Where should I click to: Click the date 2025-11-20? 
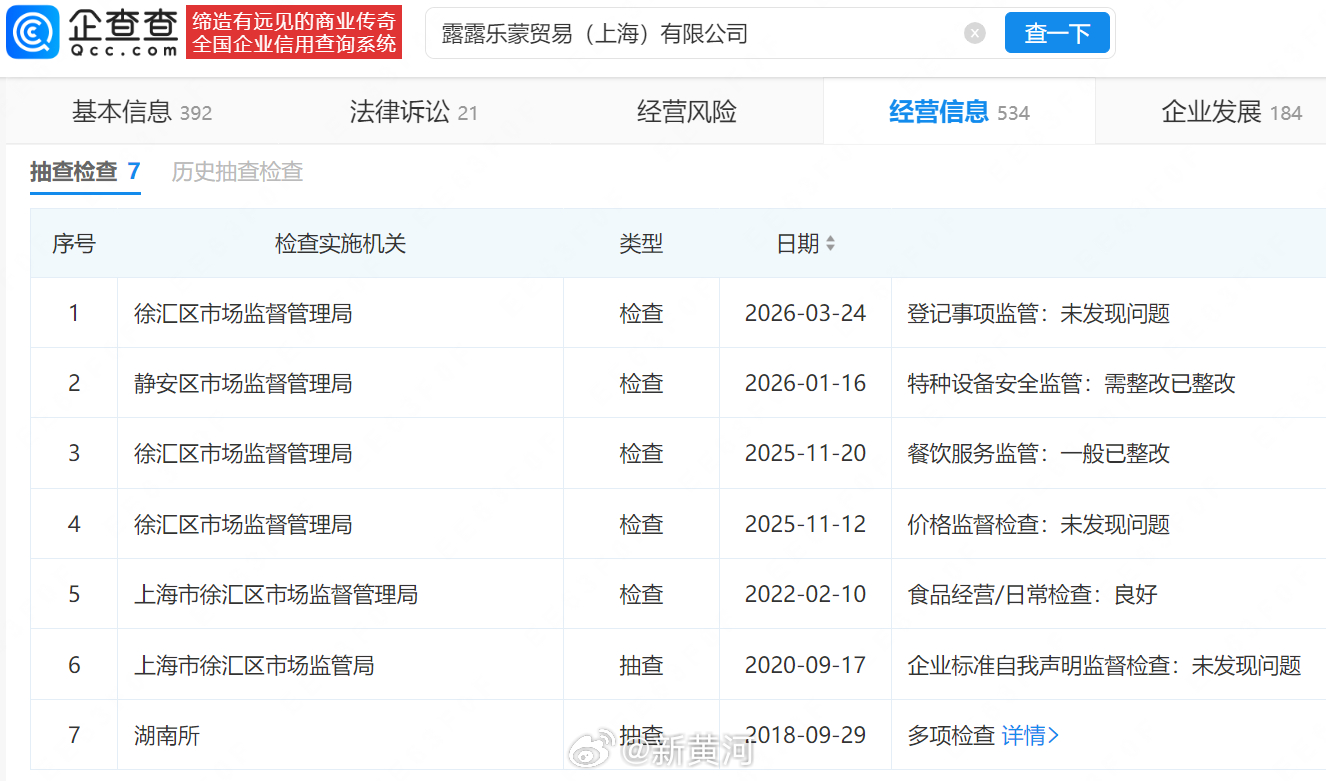pos(805,454)
